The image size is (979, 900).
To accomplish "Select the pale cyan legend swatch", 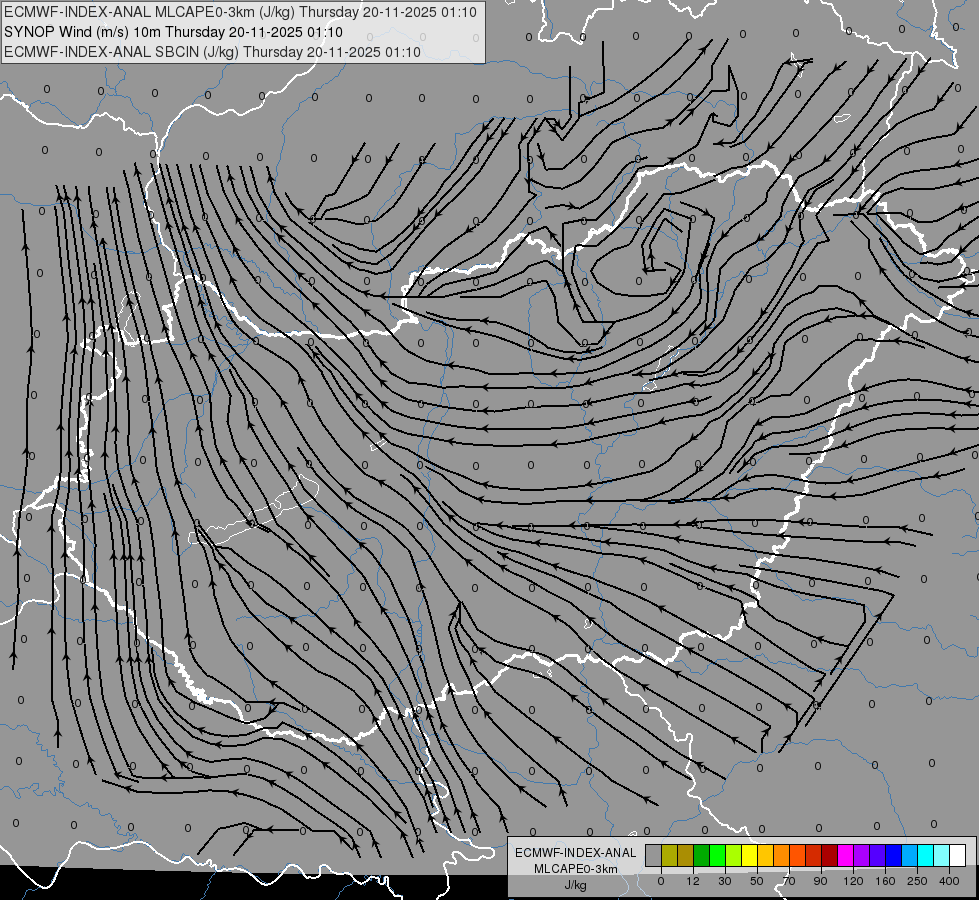I will click(x=942, y=855).
